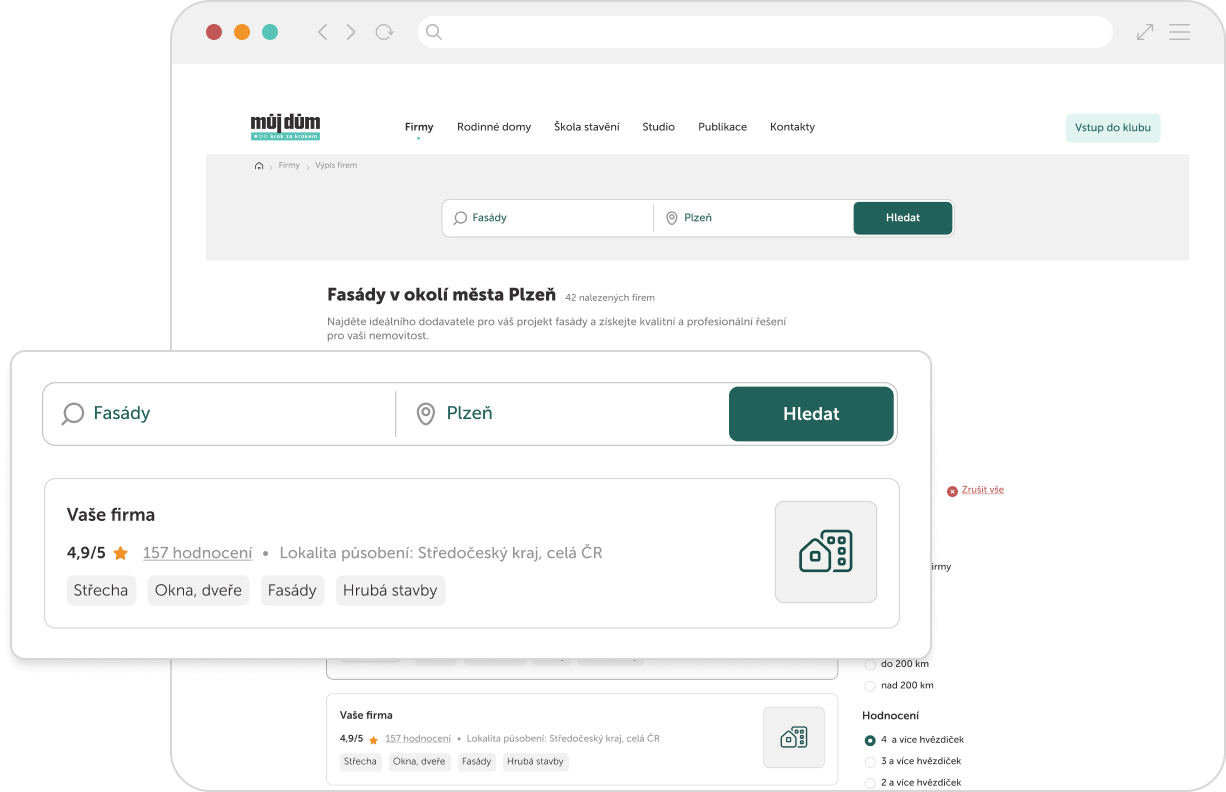The height and width of the screenshot is (792, 1226).
Task: Click the browser address bar
Action: pyautogui.click(x=765, y=32)
